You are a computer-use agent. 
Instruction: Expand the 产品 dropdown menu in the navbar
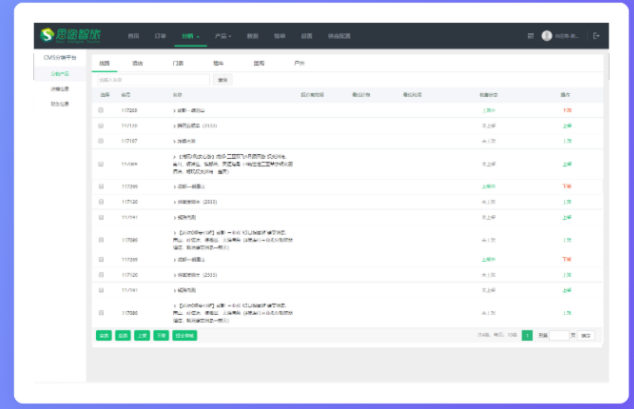click(222, 36)
